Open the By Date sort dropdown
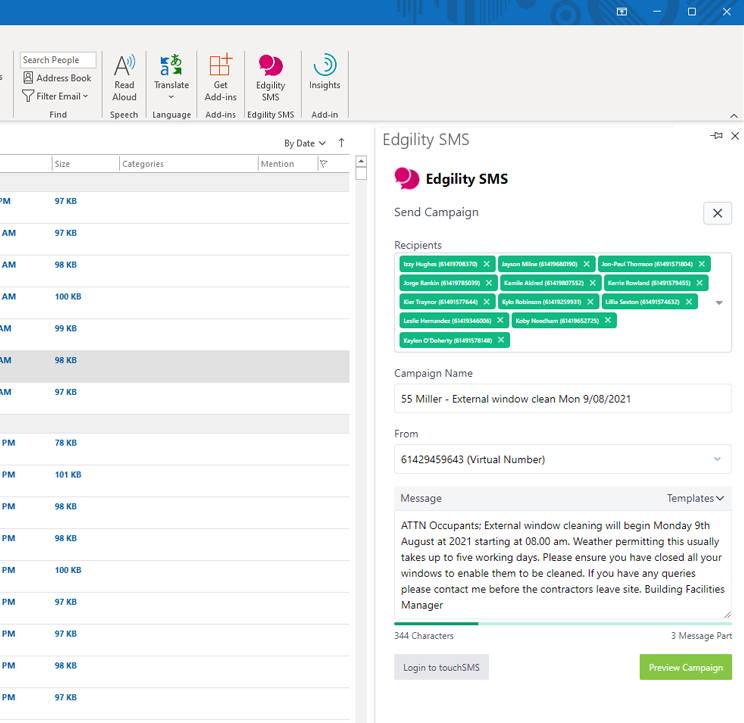This screenshot has height=723, width=744. tap(305, 143)
